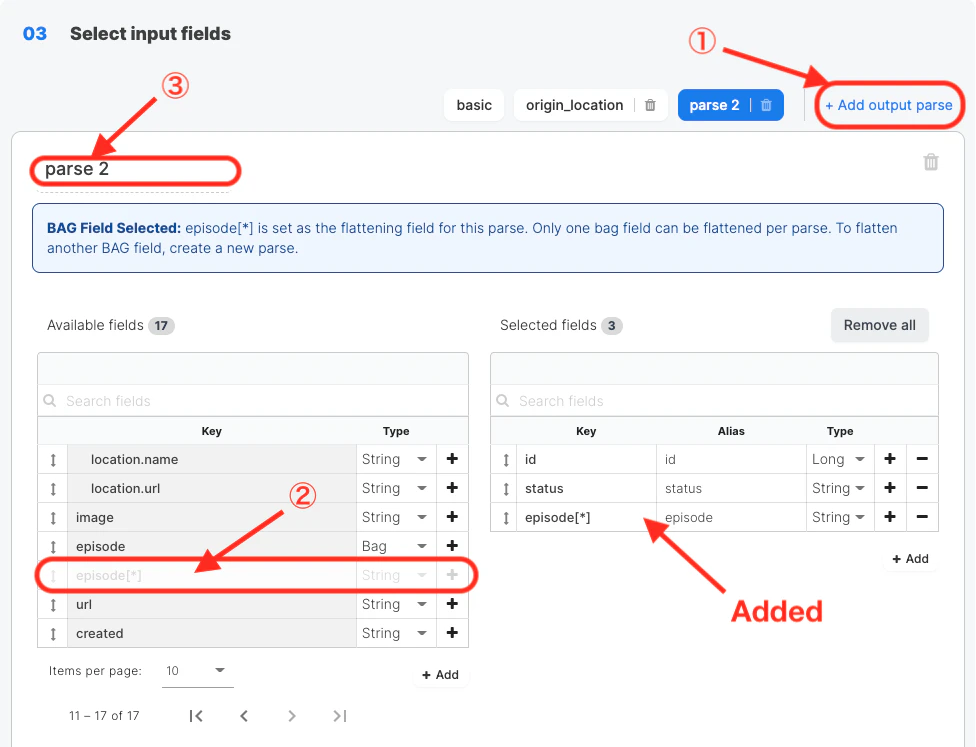Open Long type dropdown for id

[x=839, y=459]
